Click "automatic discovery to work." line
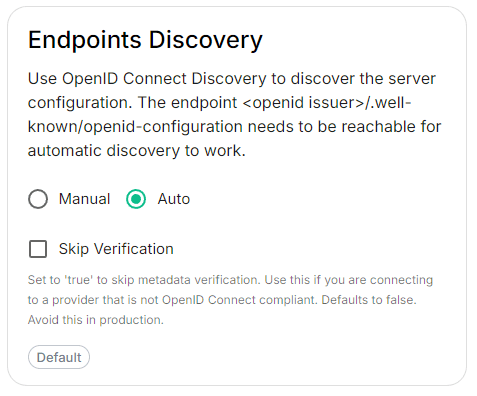The width and height of the screenshot is (477, 396). point(137,151)
